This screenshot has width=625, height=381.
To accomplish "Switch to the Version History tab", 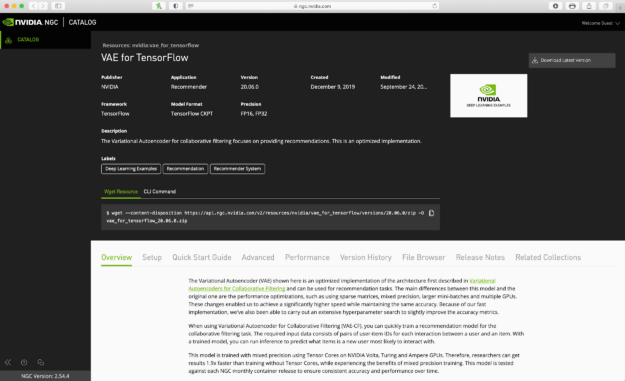I will point(366,257).
